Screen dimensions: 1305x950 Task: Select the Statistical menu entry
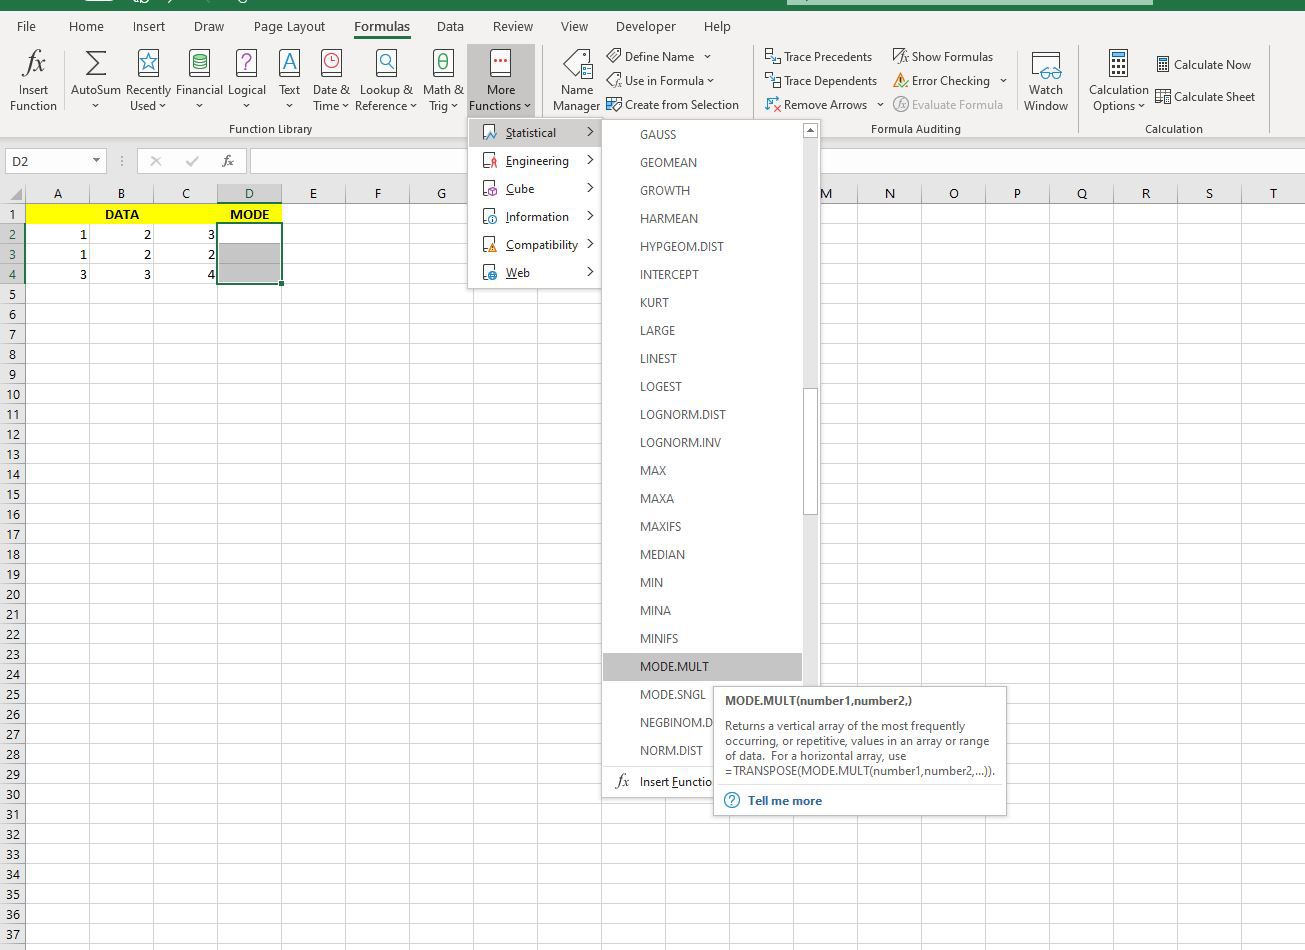(x=535, y=133)
